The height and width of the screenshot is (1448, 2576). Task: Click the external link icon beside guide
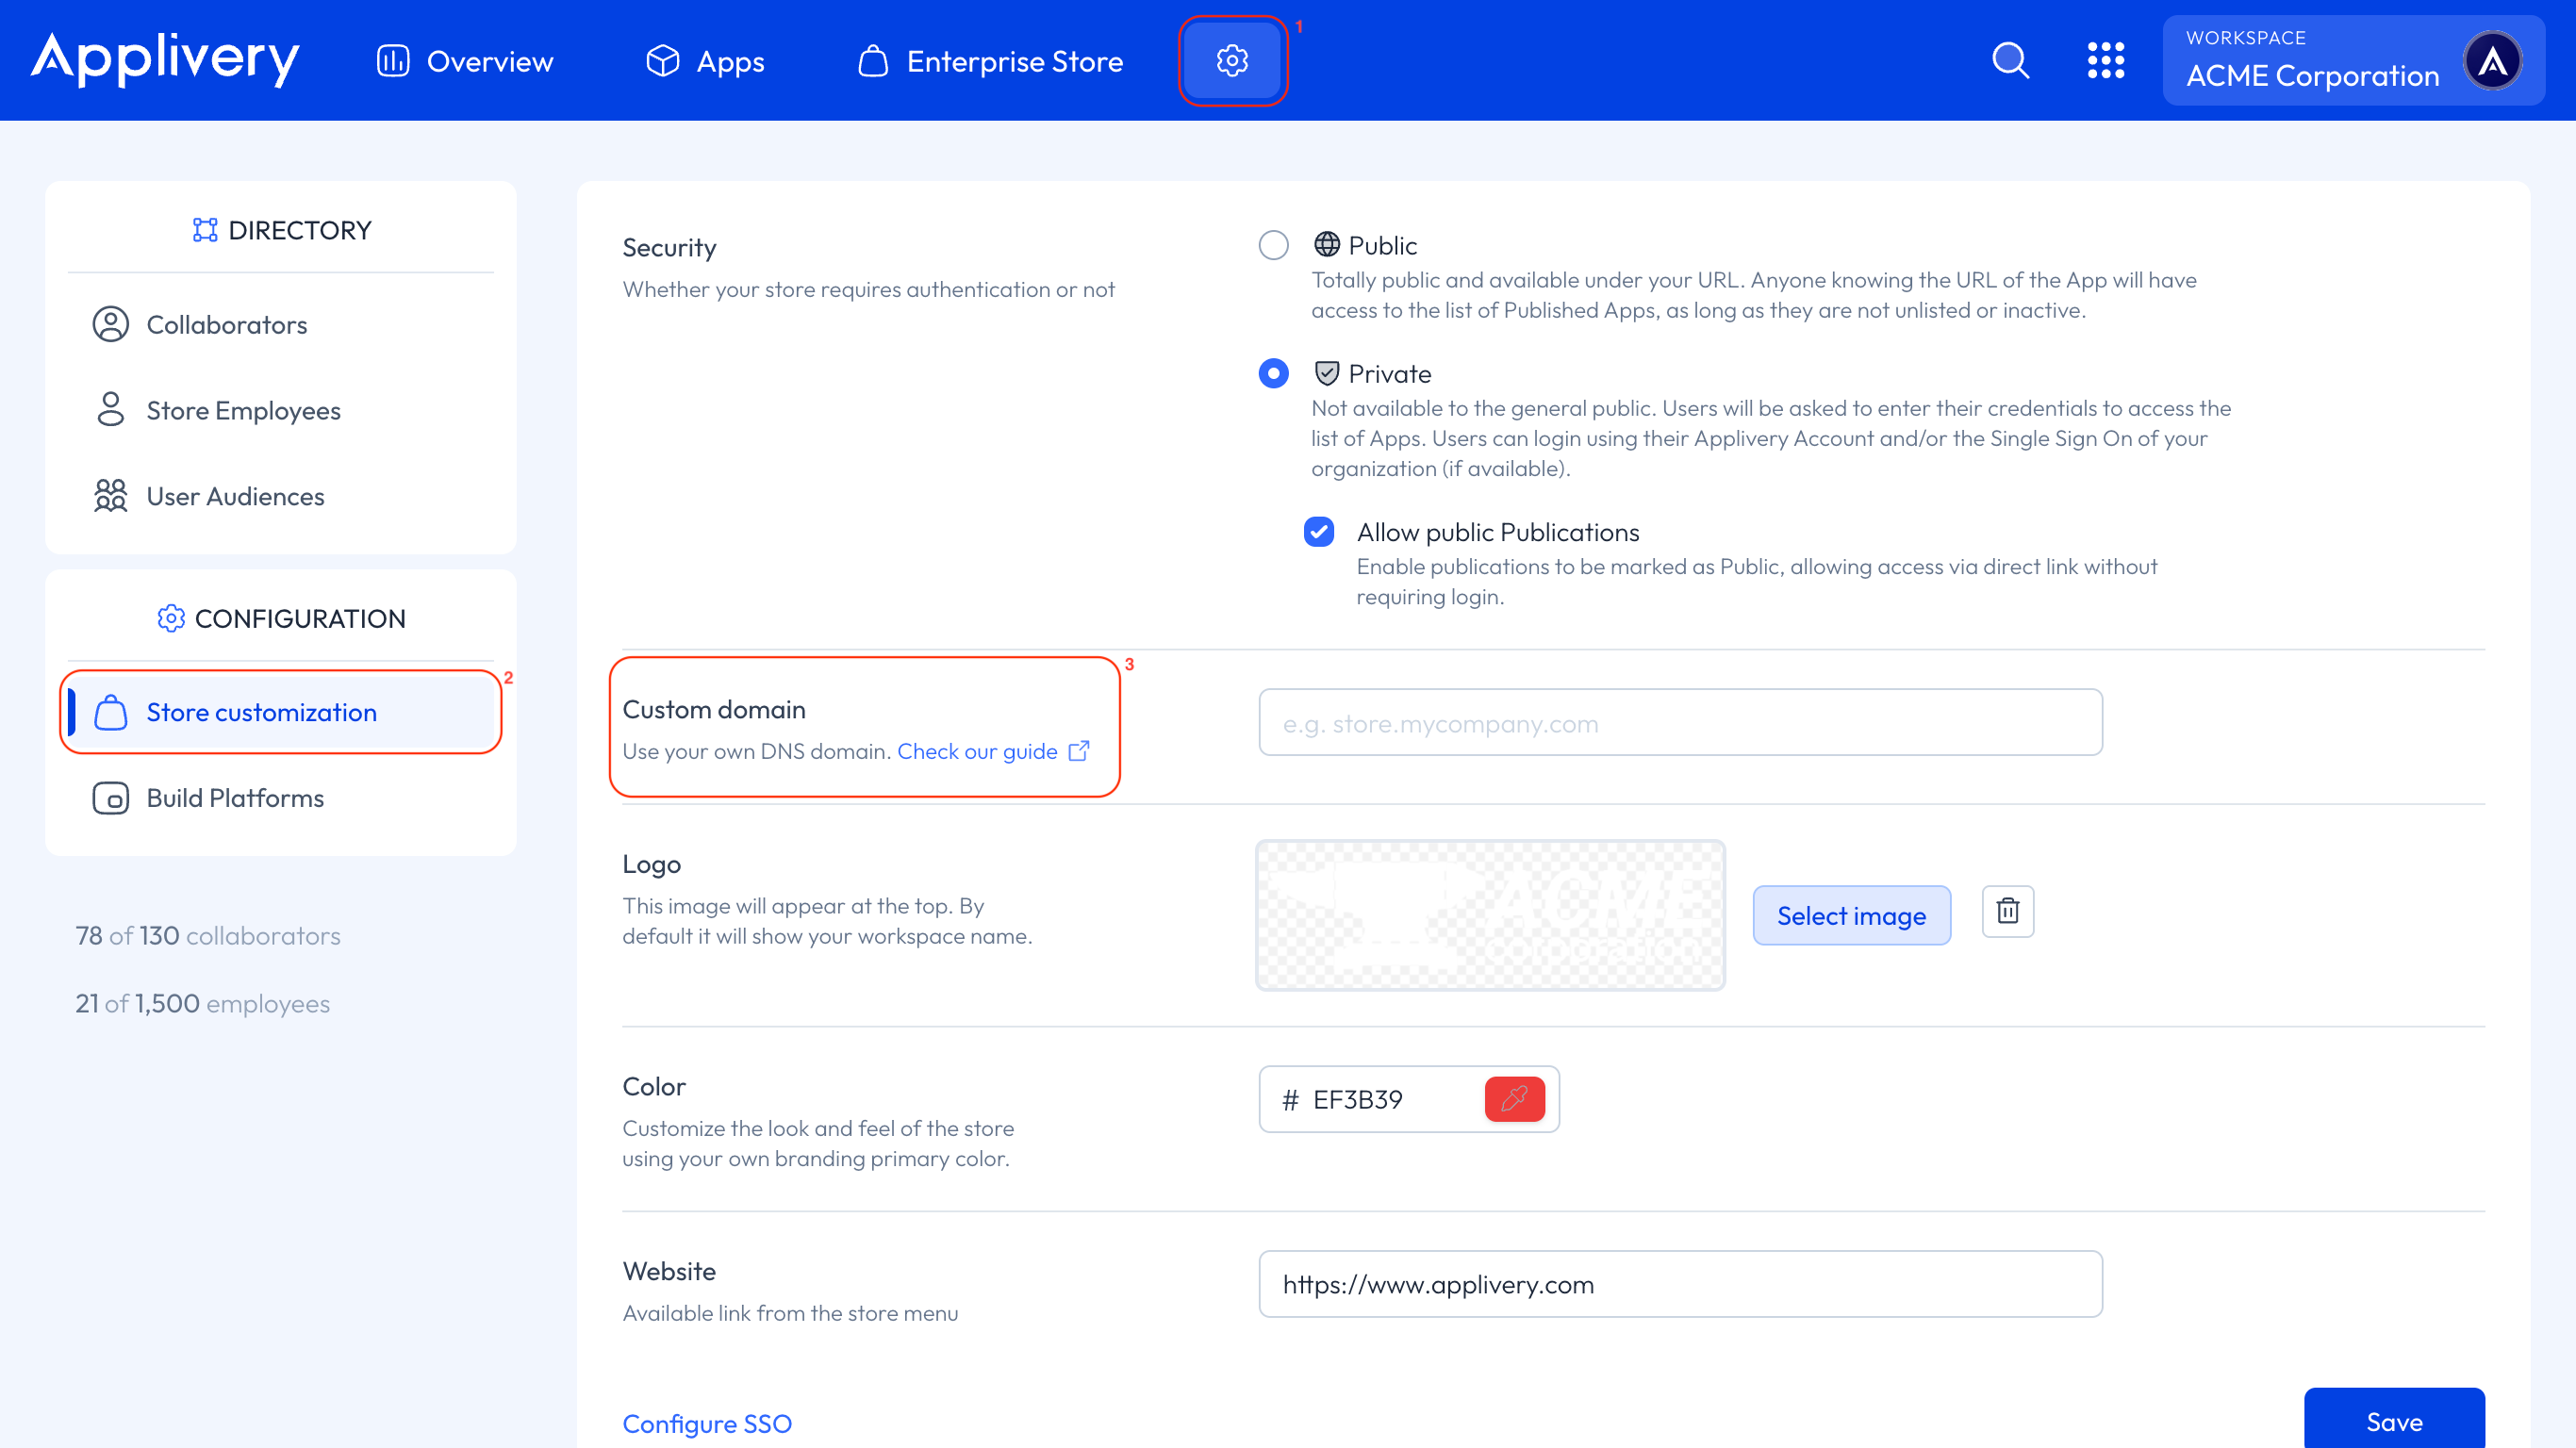[1079, 751]
